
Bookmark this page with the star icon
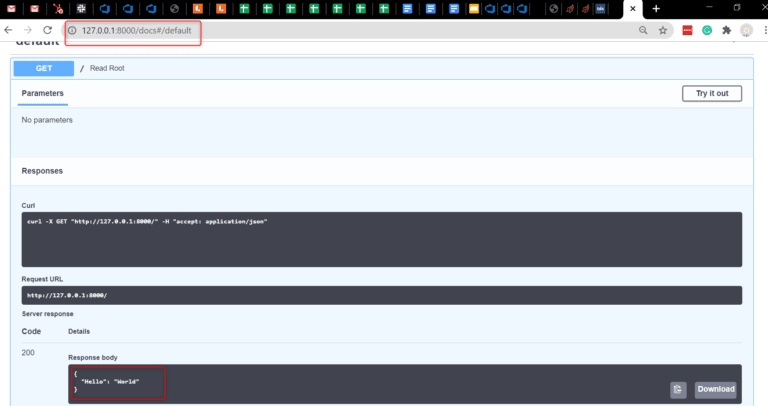coord(663,30)
